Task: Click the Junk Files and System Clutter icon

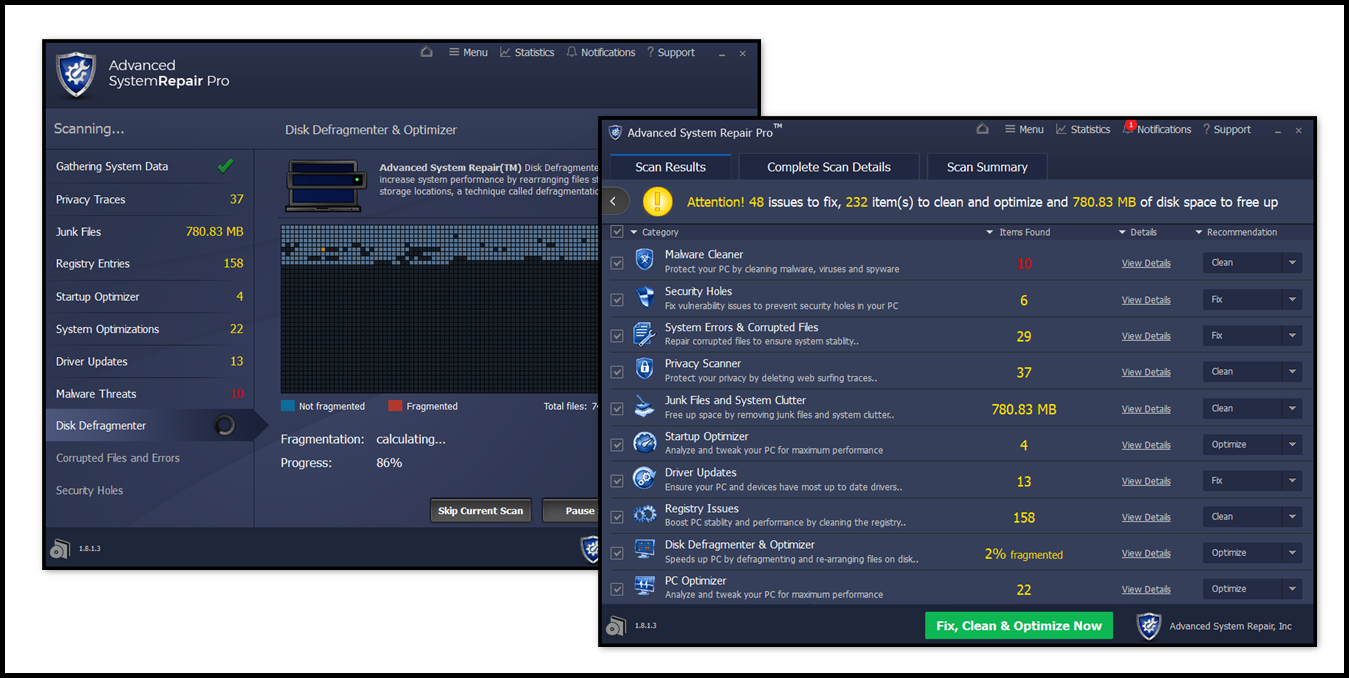Action: (644, 406)
